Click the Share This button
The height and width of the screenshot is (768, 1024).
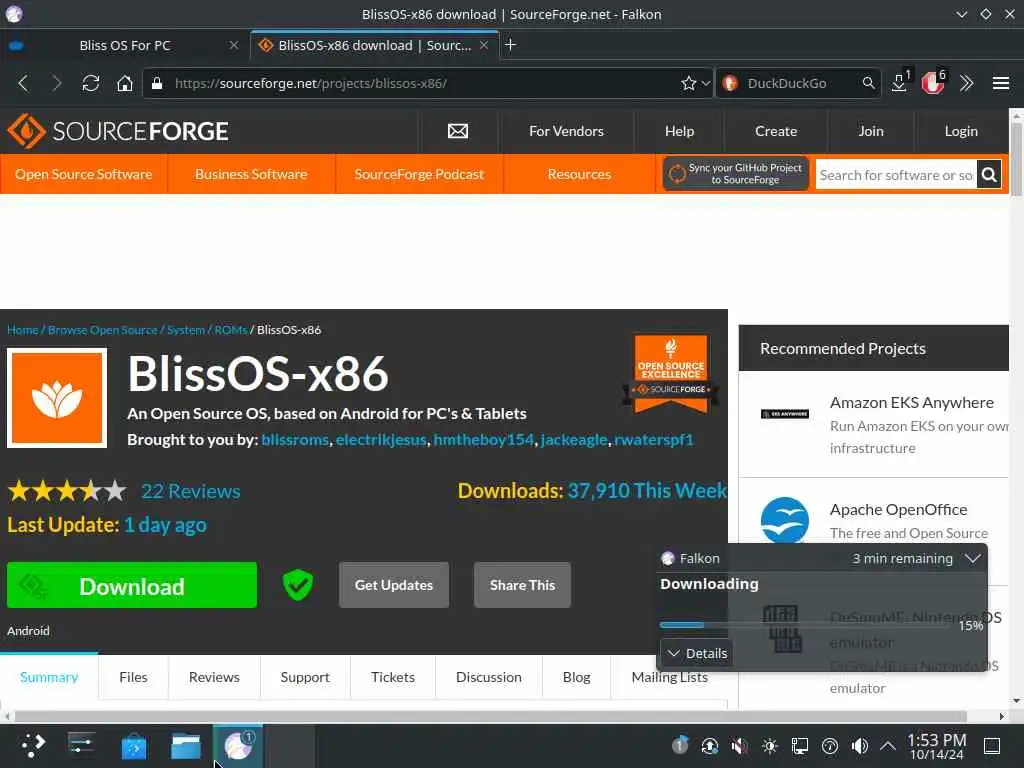522,585
